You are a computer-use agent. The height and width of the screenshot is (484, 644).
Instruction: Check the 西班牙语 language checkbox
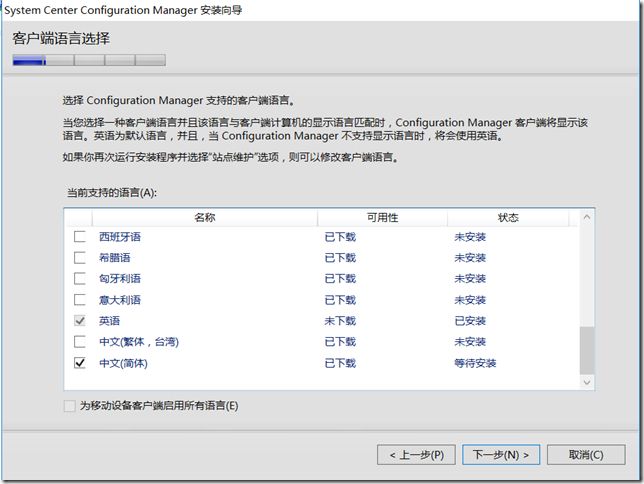pos(80,237)
